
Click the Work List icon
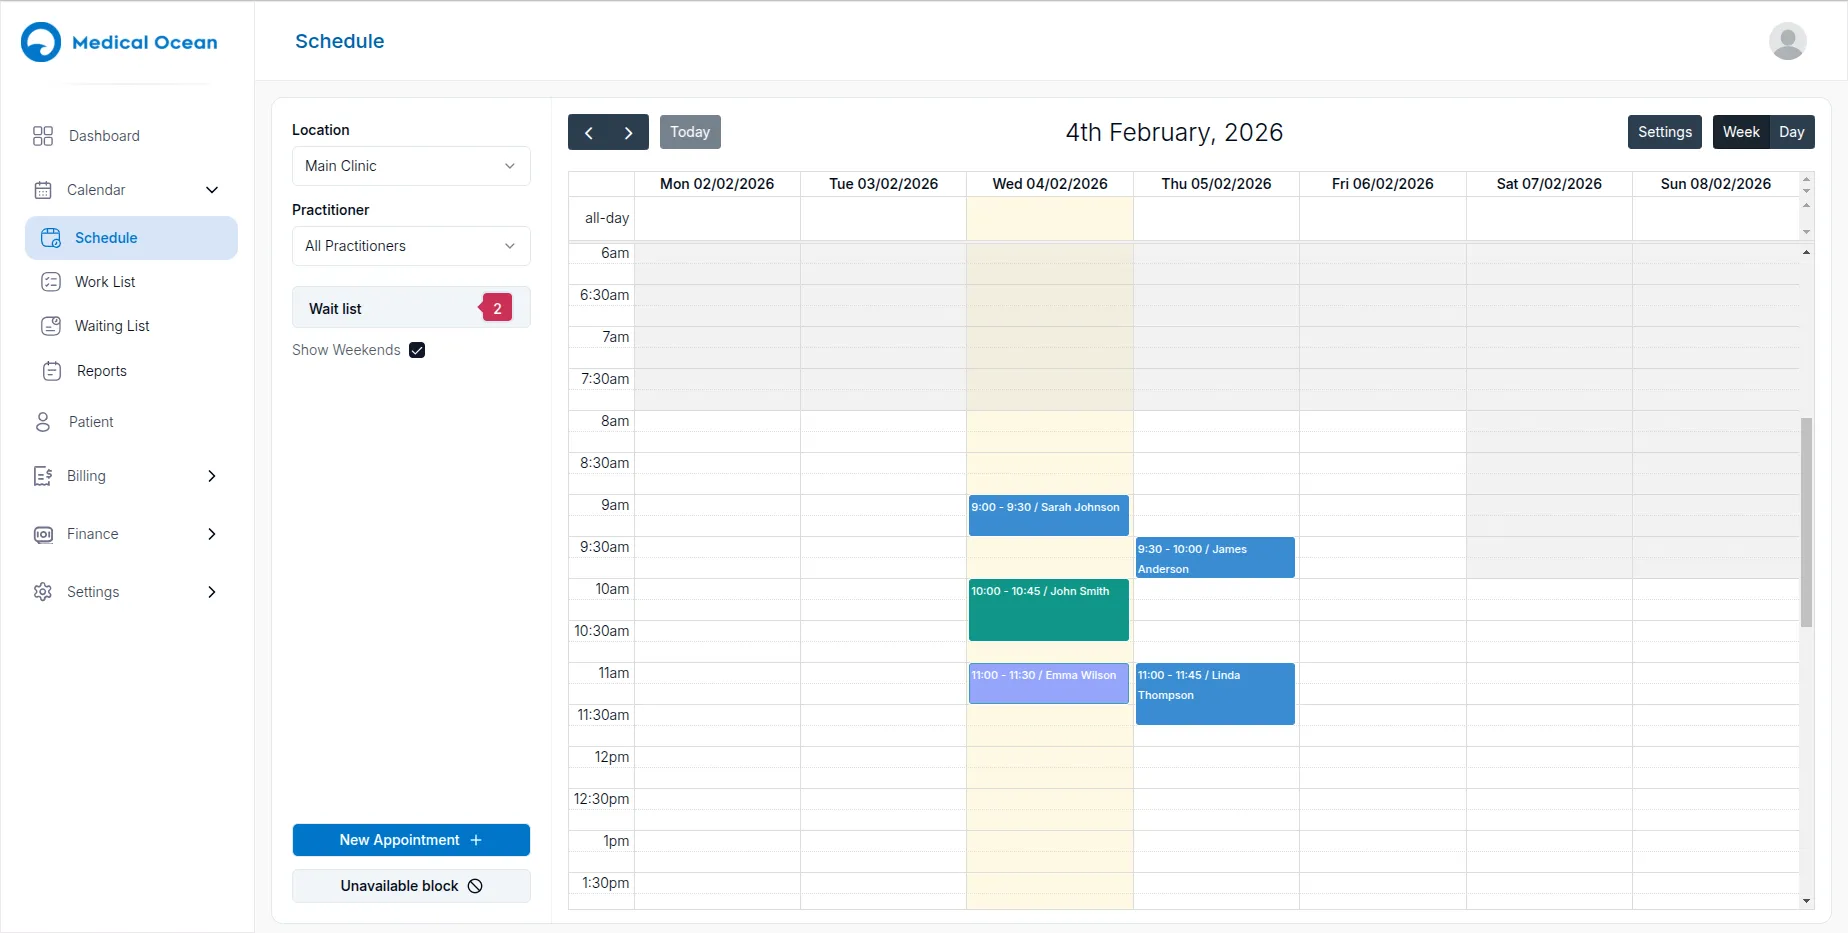(52, 282)
